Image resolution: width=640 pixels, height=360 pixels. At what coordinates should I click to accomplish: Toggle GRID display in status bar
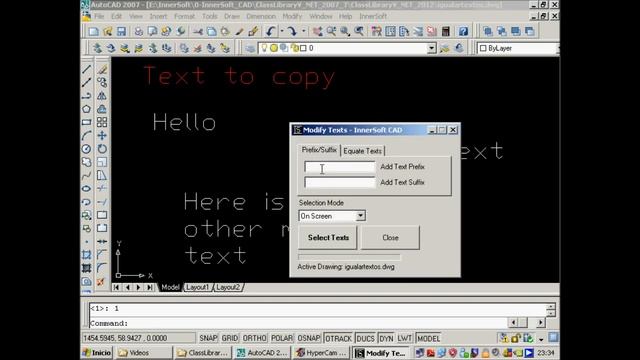(230, 338)
